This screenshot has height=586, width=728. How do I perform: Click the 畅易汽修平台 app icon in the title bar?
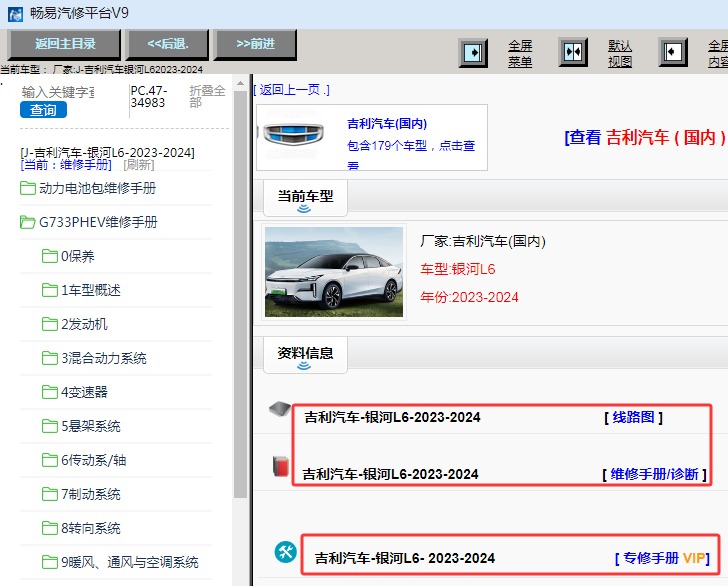tap(15, 14)
